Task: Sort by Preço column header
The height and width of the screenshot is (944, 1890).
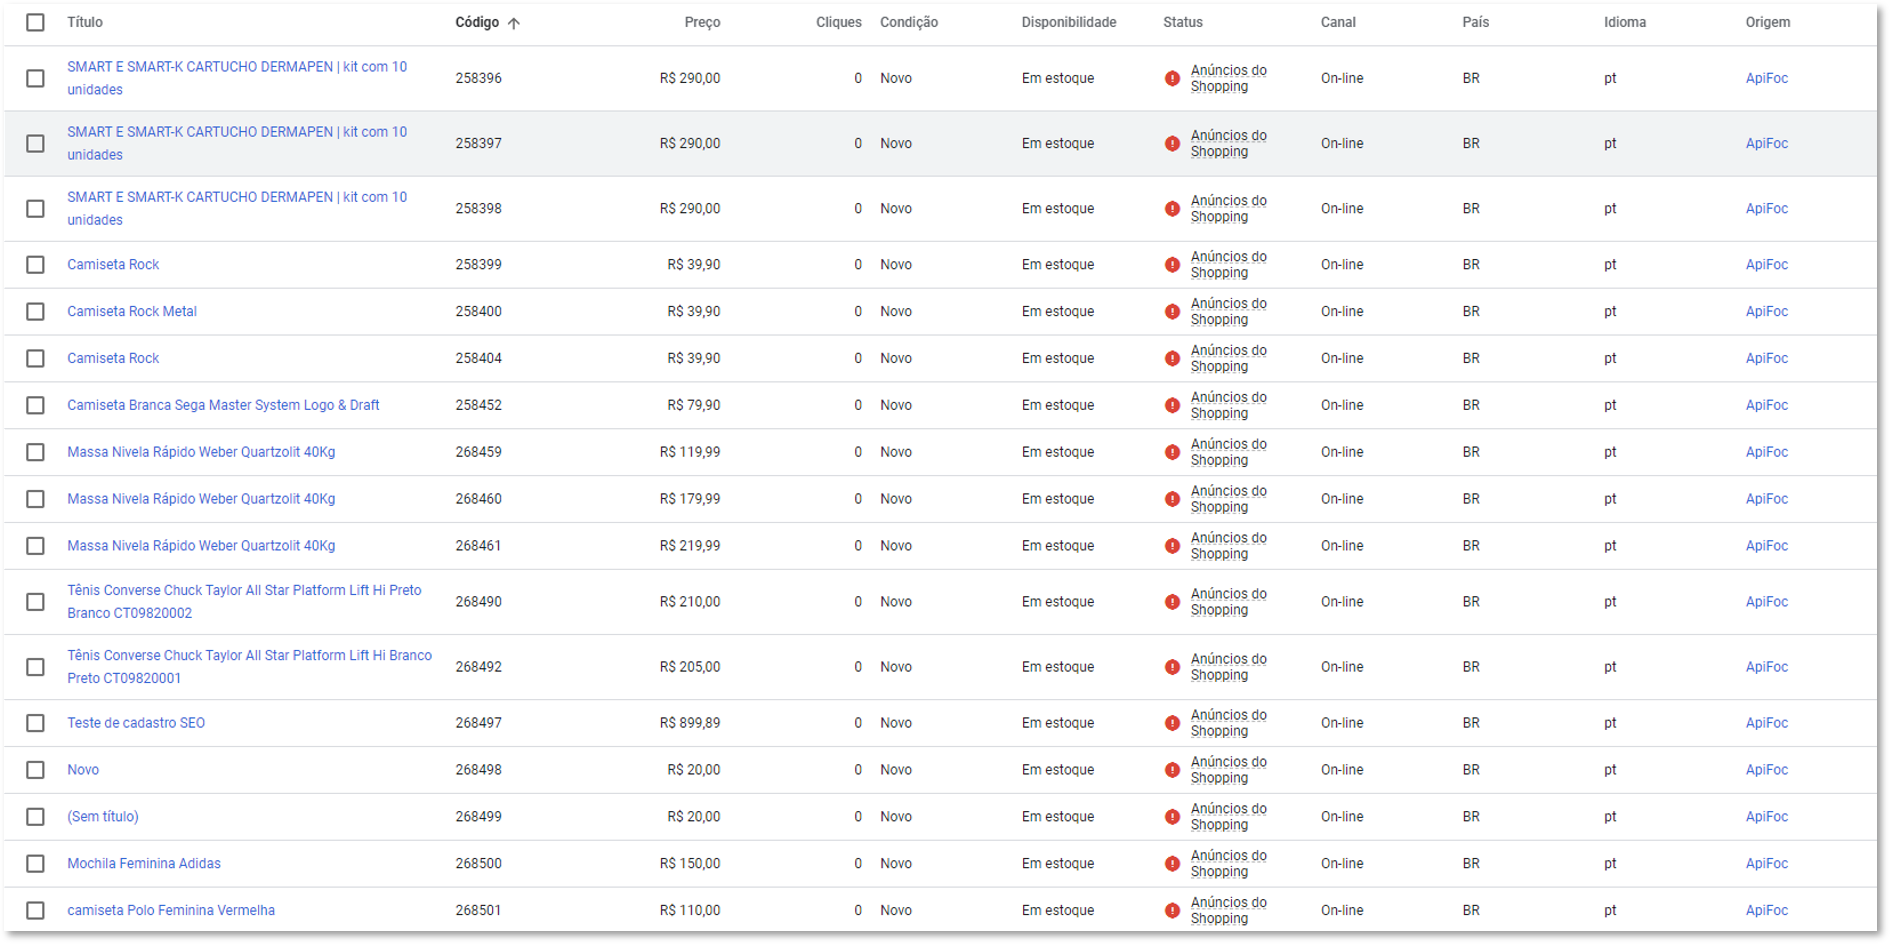Action: pyautogui.click(x=702, y=22)
